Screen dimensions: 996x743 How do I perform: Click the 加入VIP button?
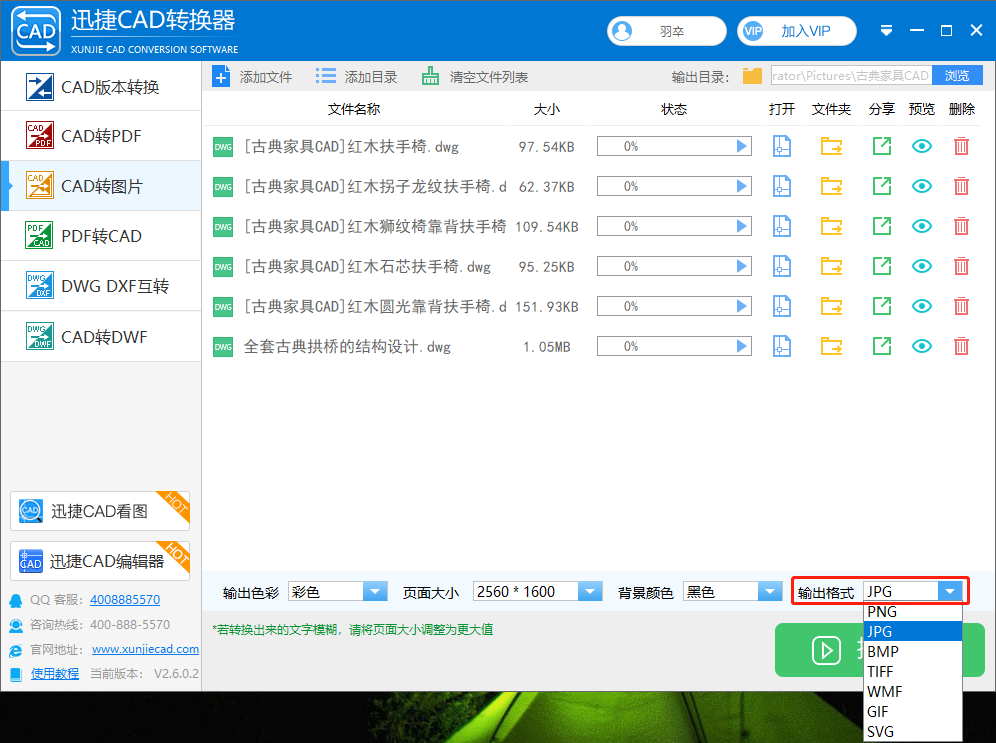797,30
